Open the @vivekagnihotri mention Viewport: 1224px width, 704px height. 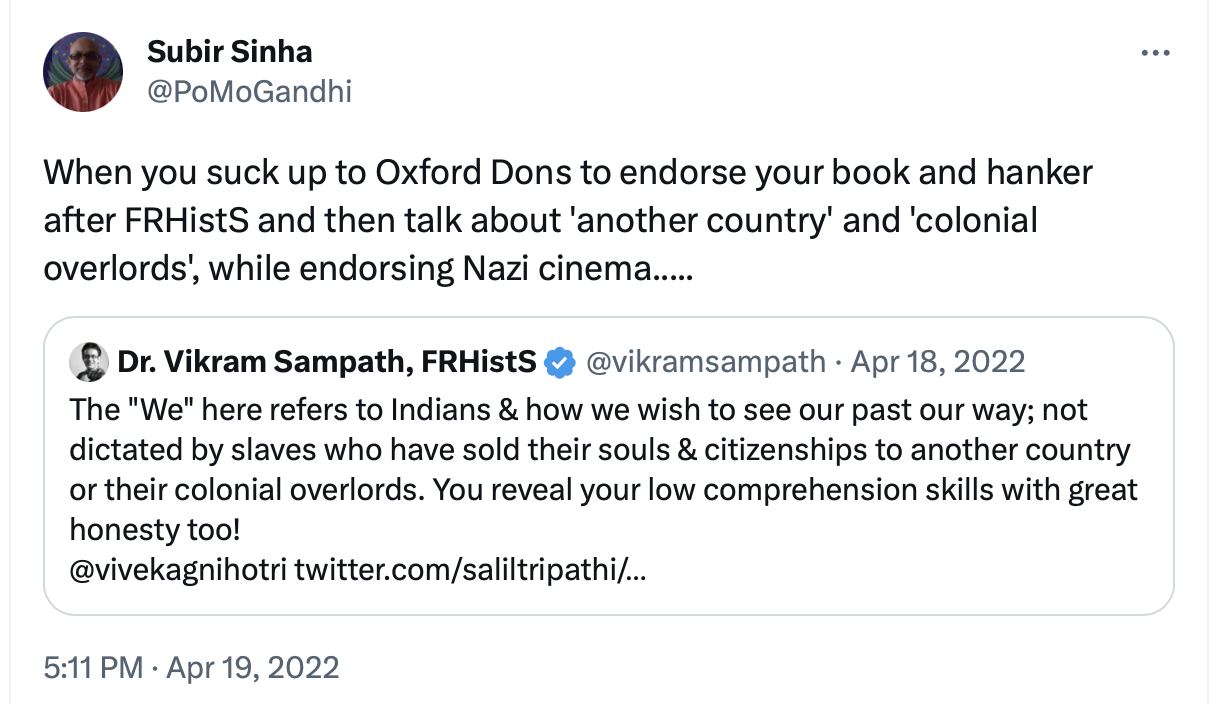(178, 572)
